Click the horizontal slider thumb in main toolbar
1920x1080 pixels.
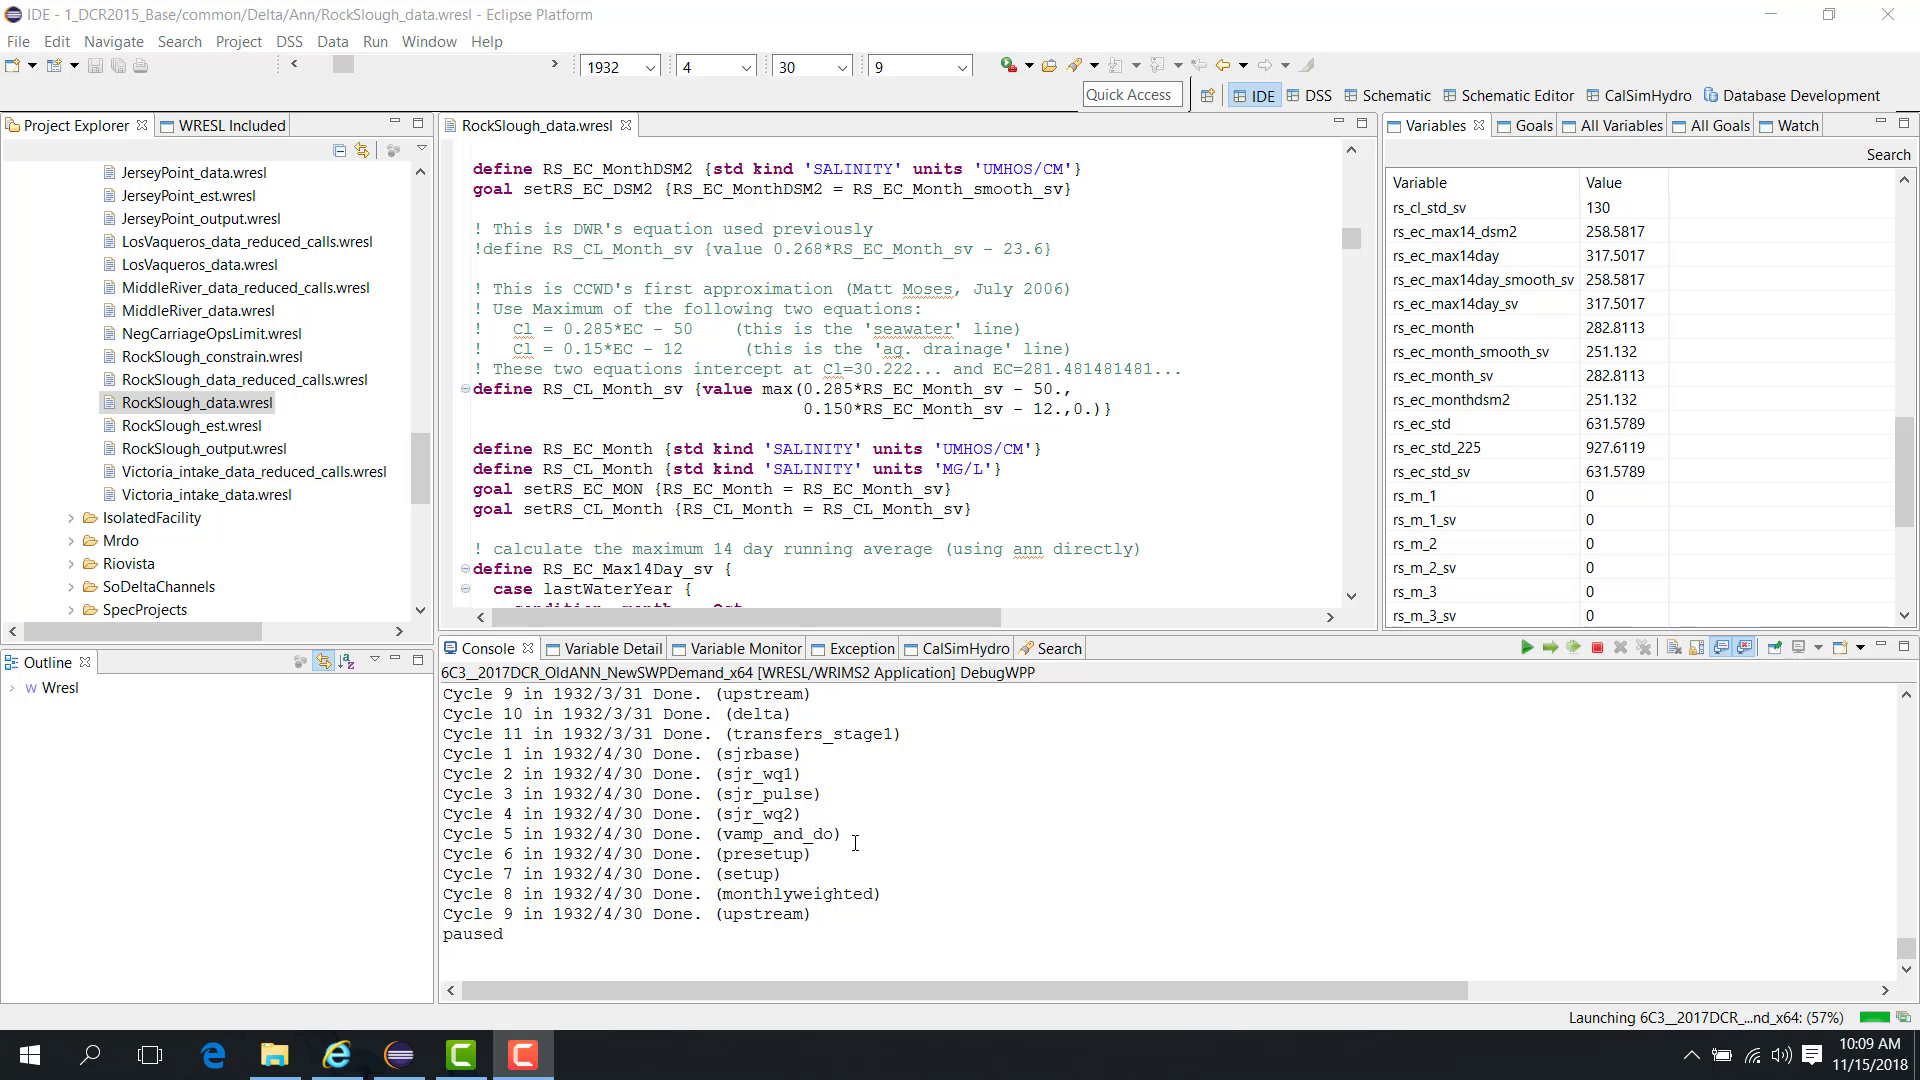pos(343,64)
